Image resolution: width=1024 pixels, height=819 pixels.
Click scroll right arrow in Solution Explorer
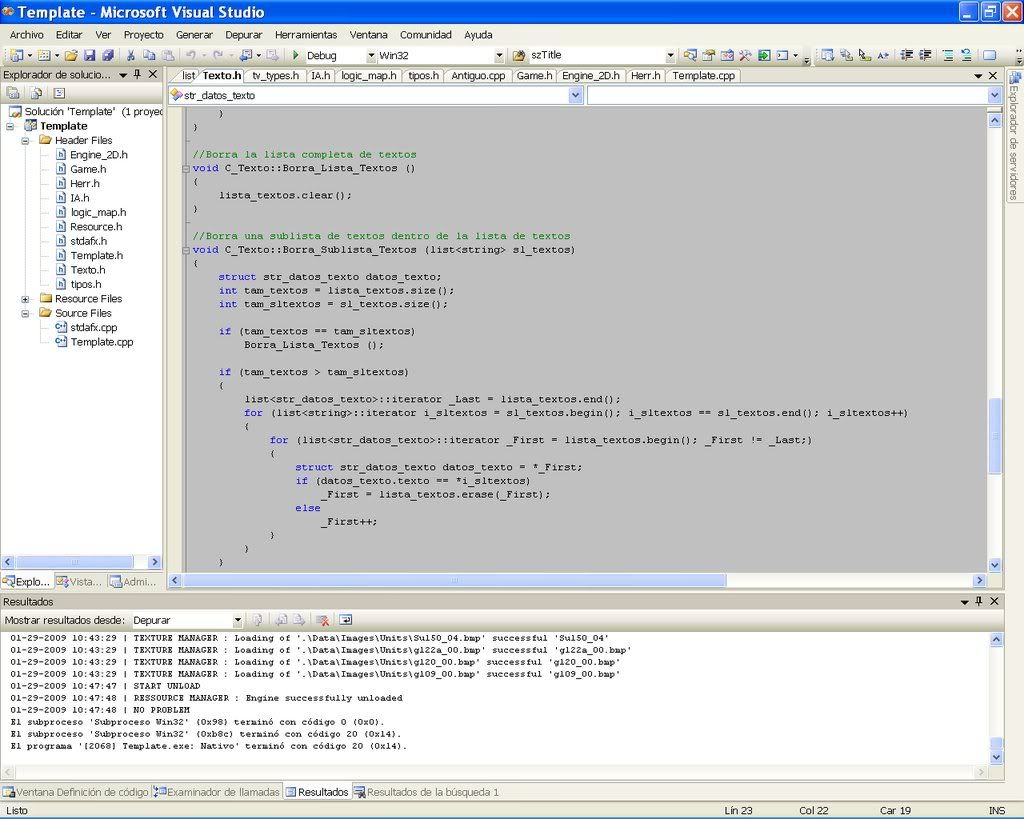click(x=155, y=562)
